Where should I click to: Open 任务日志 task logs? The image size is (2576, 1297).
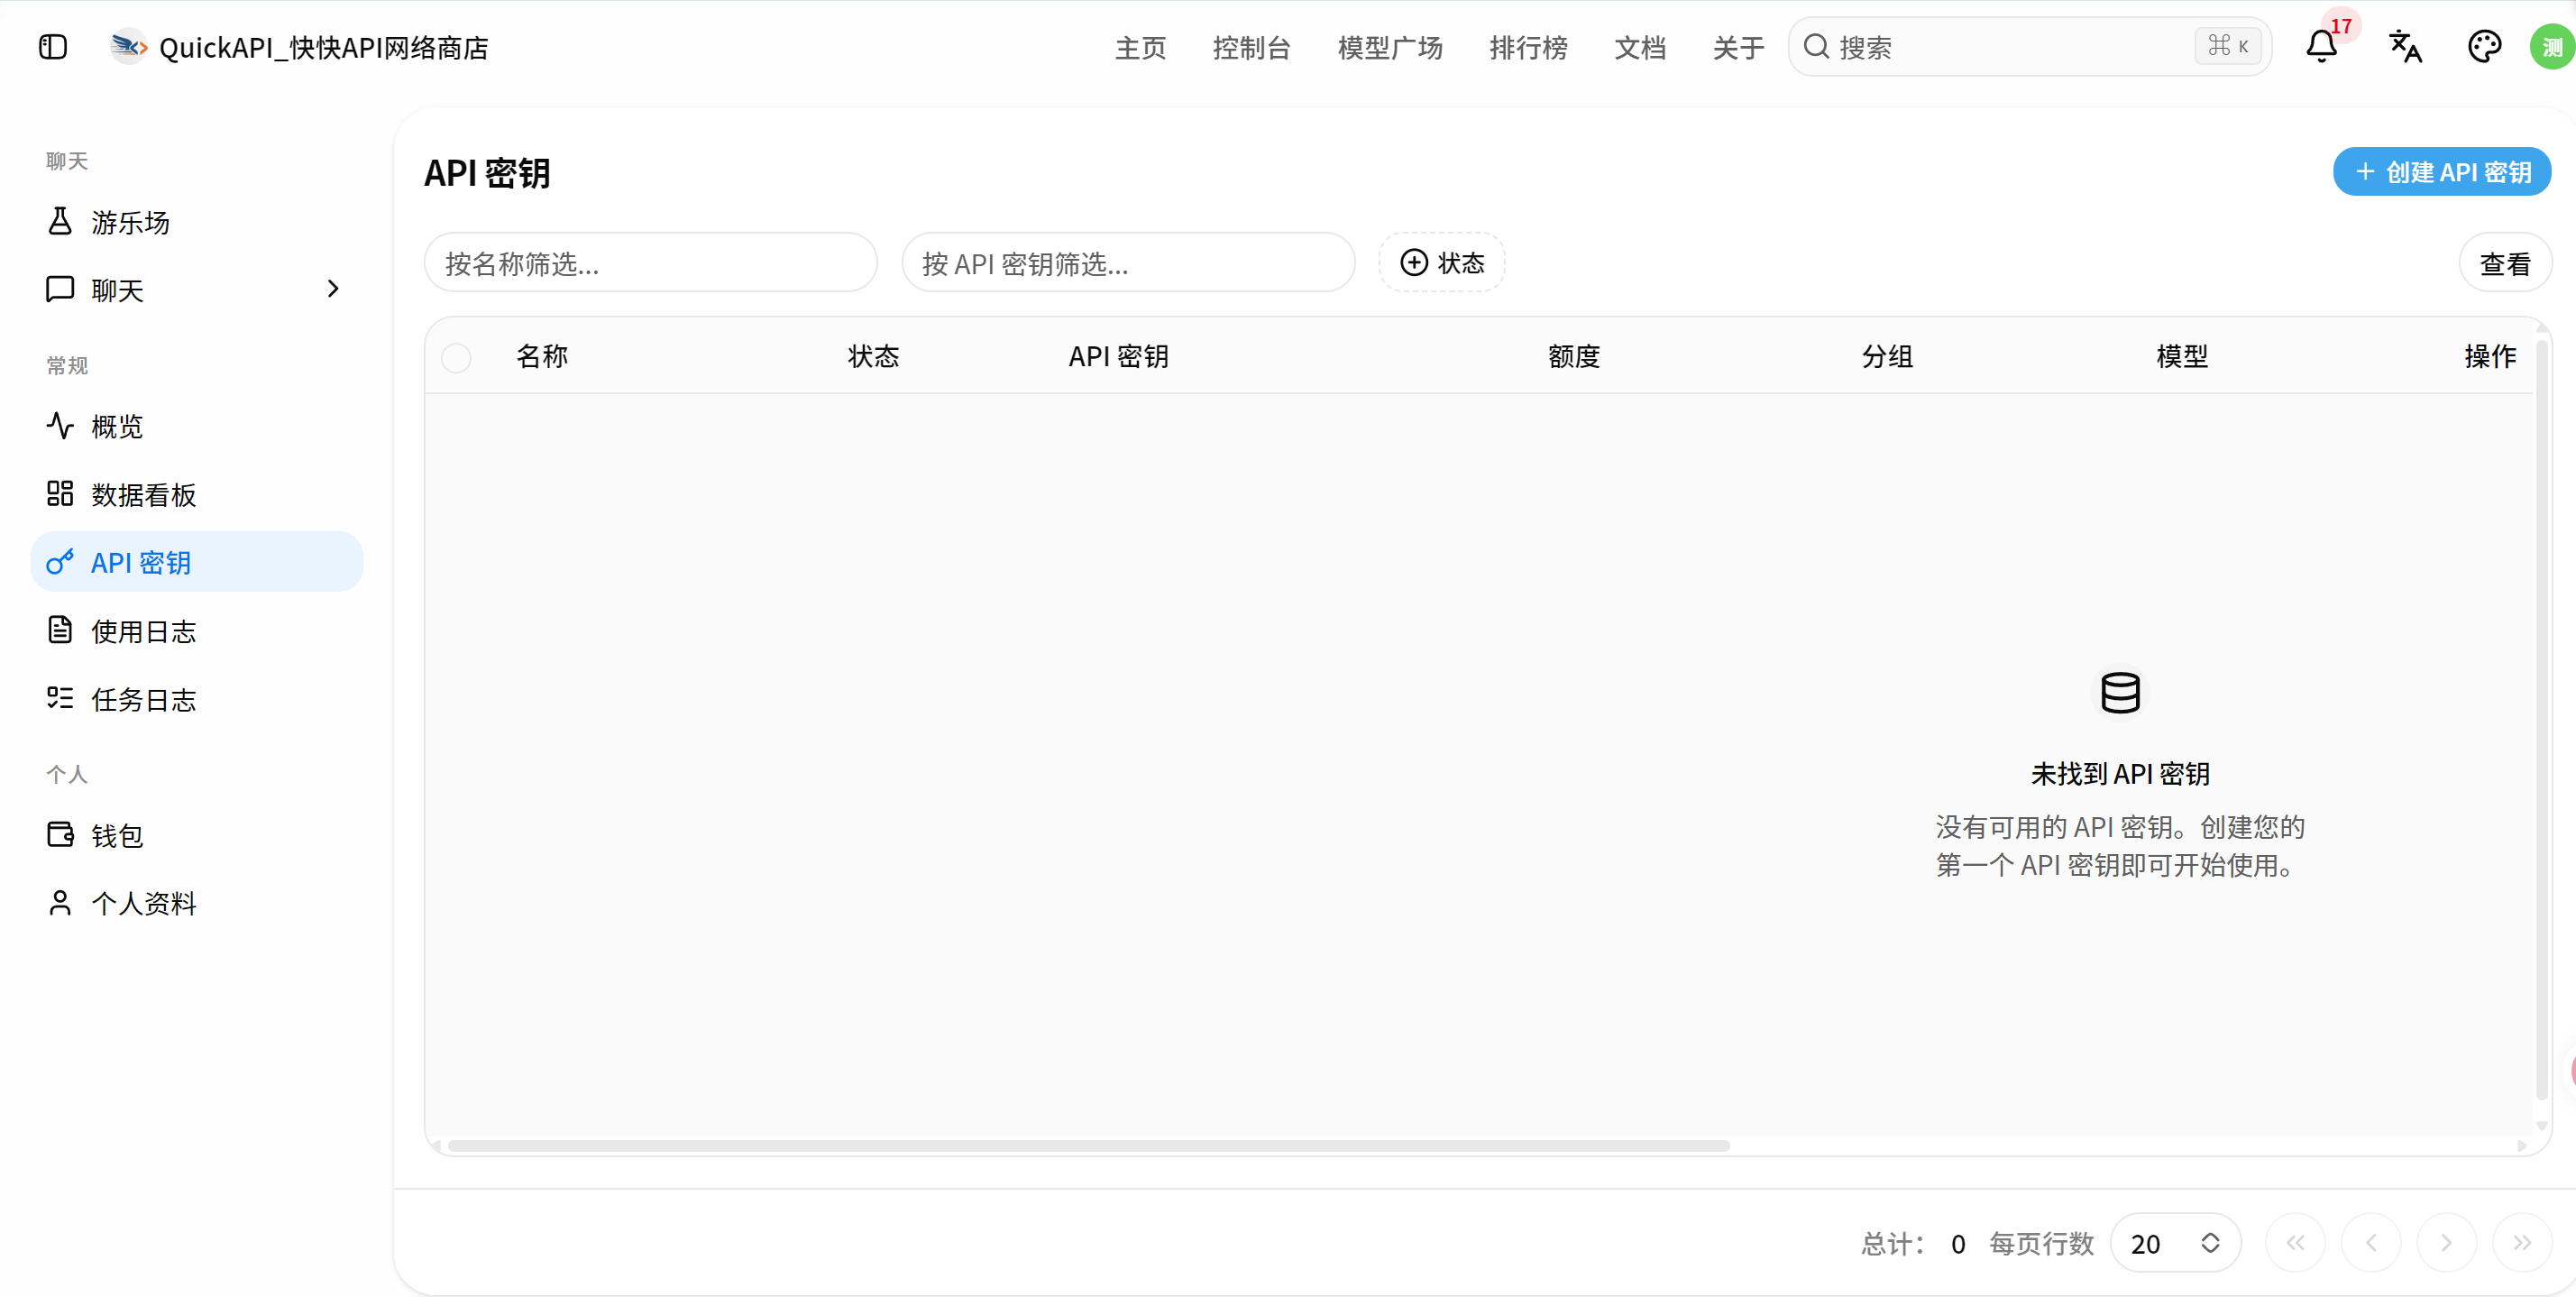197,699
